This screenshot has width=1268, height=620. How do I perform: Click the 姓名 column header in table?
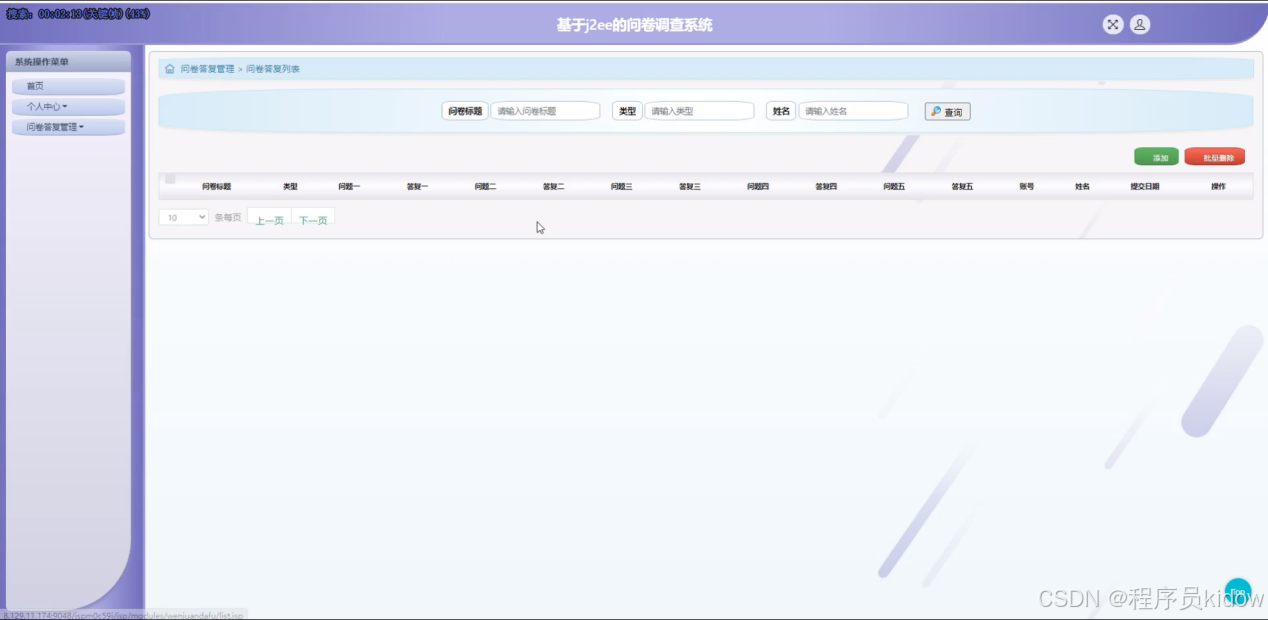tap(1082, 187)
